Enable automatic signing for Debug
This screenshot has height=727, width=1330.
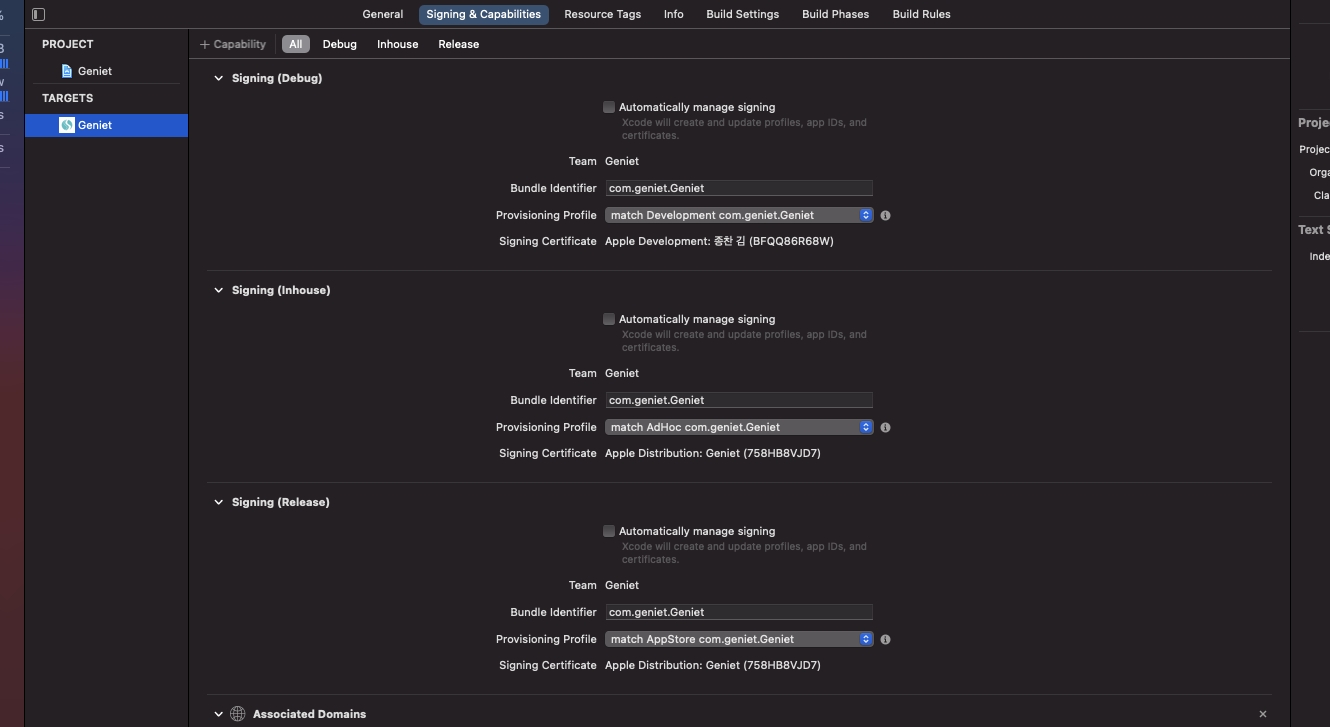tap(609, 107)
